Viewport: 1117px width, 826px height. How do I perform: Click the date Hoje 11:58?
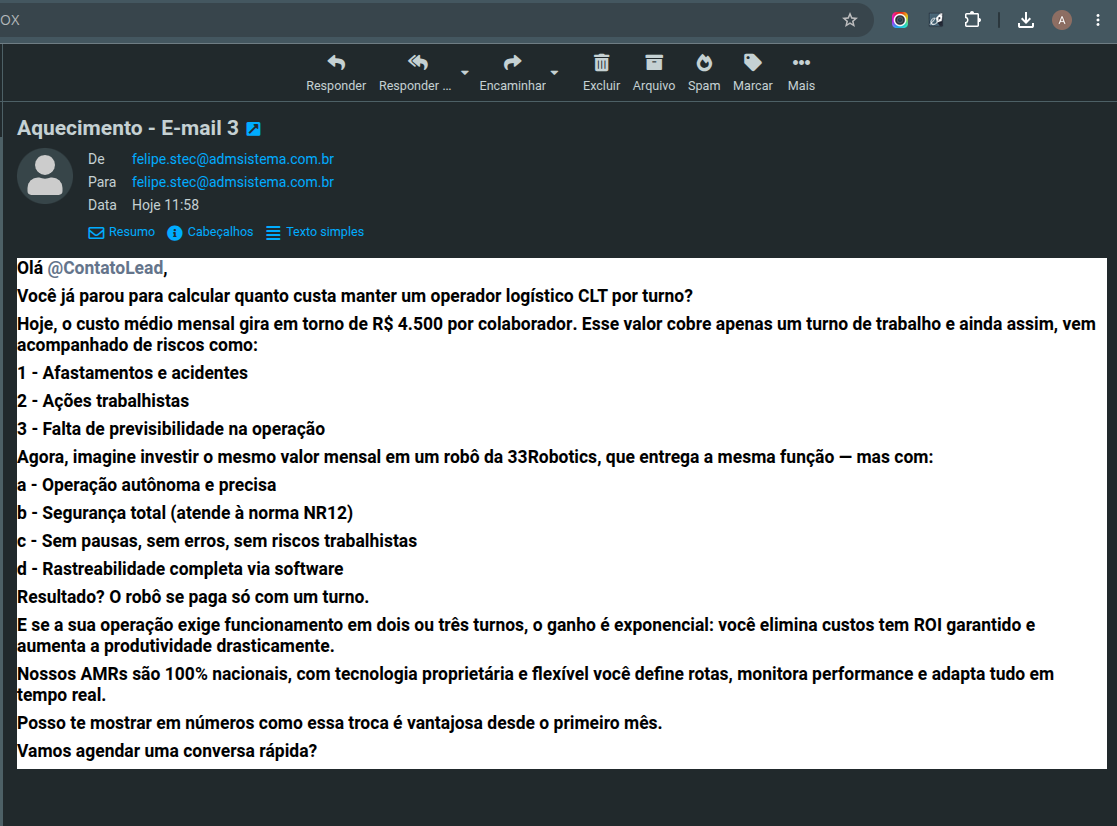click(165, 205)
